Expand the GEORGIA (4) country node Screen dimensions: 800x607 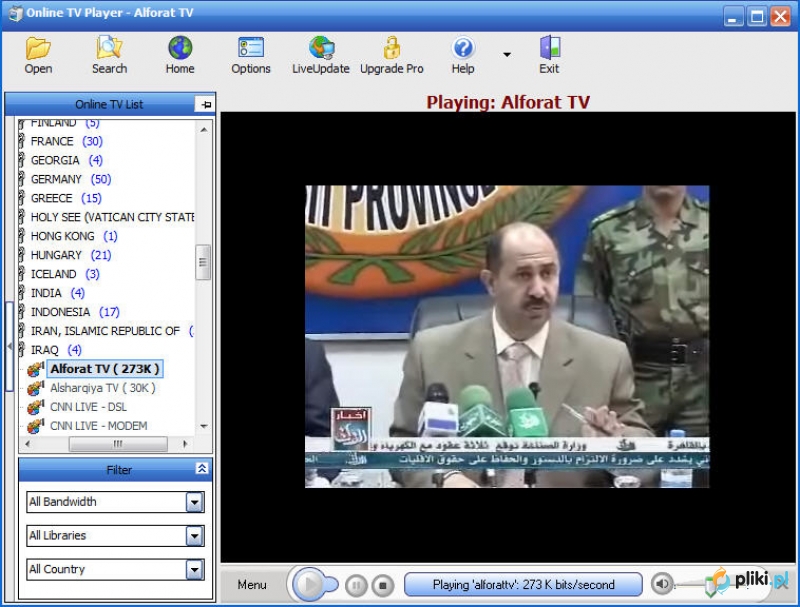(x=21, y=160)
